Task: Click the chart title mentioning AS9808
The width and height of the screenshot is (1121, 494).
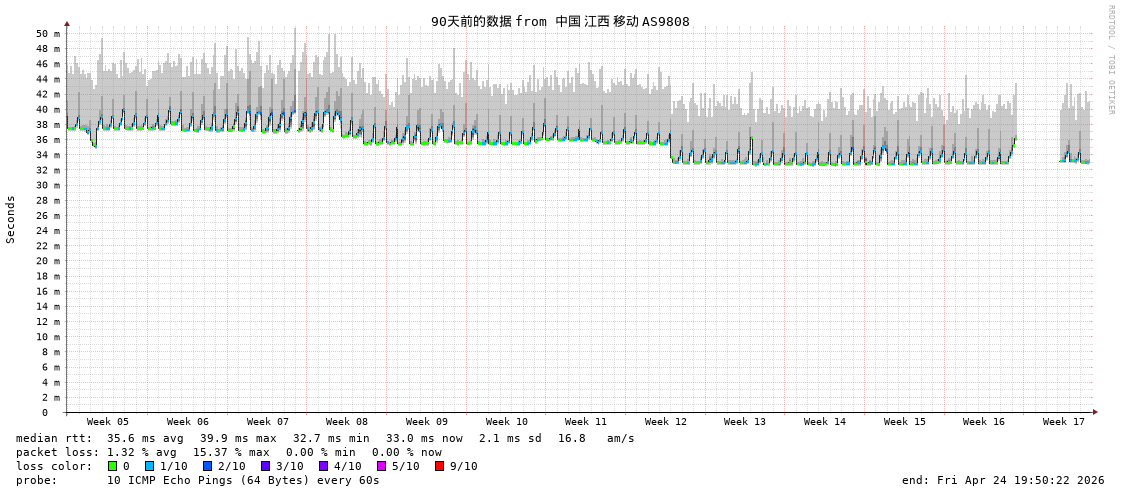Action: point(560,21)
